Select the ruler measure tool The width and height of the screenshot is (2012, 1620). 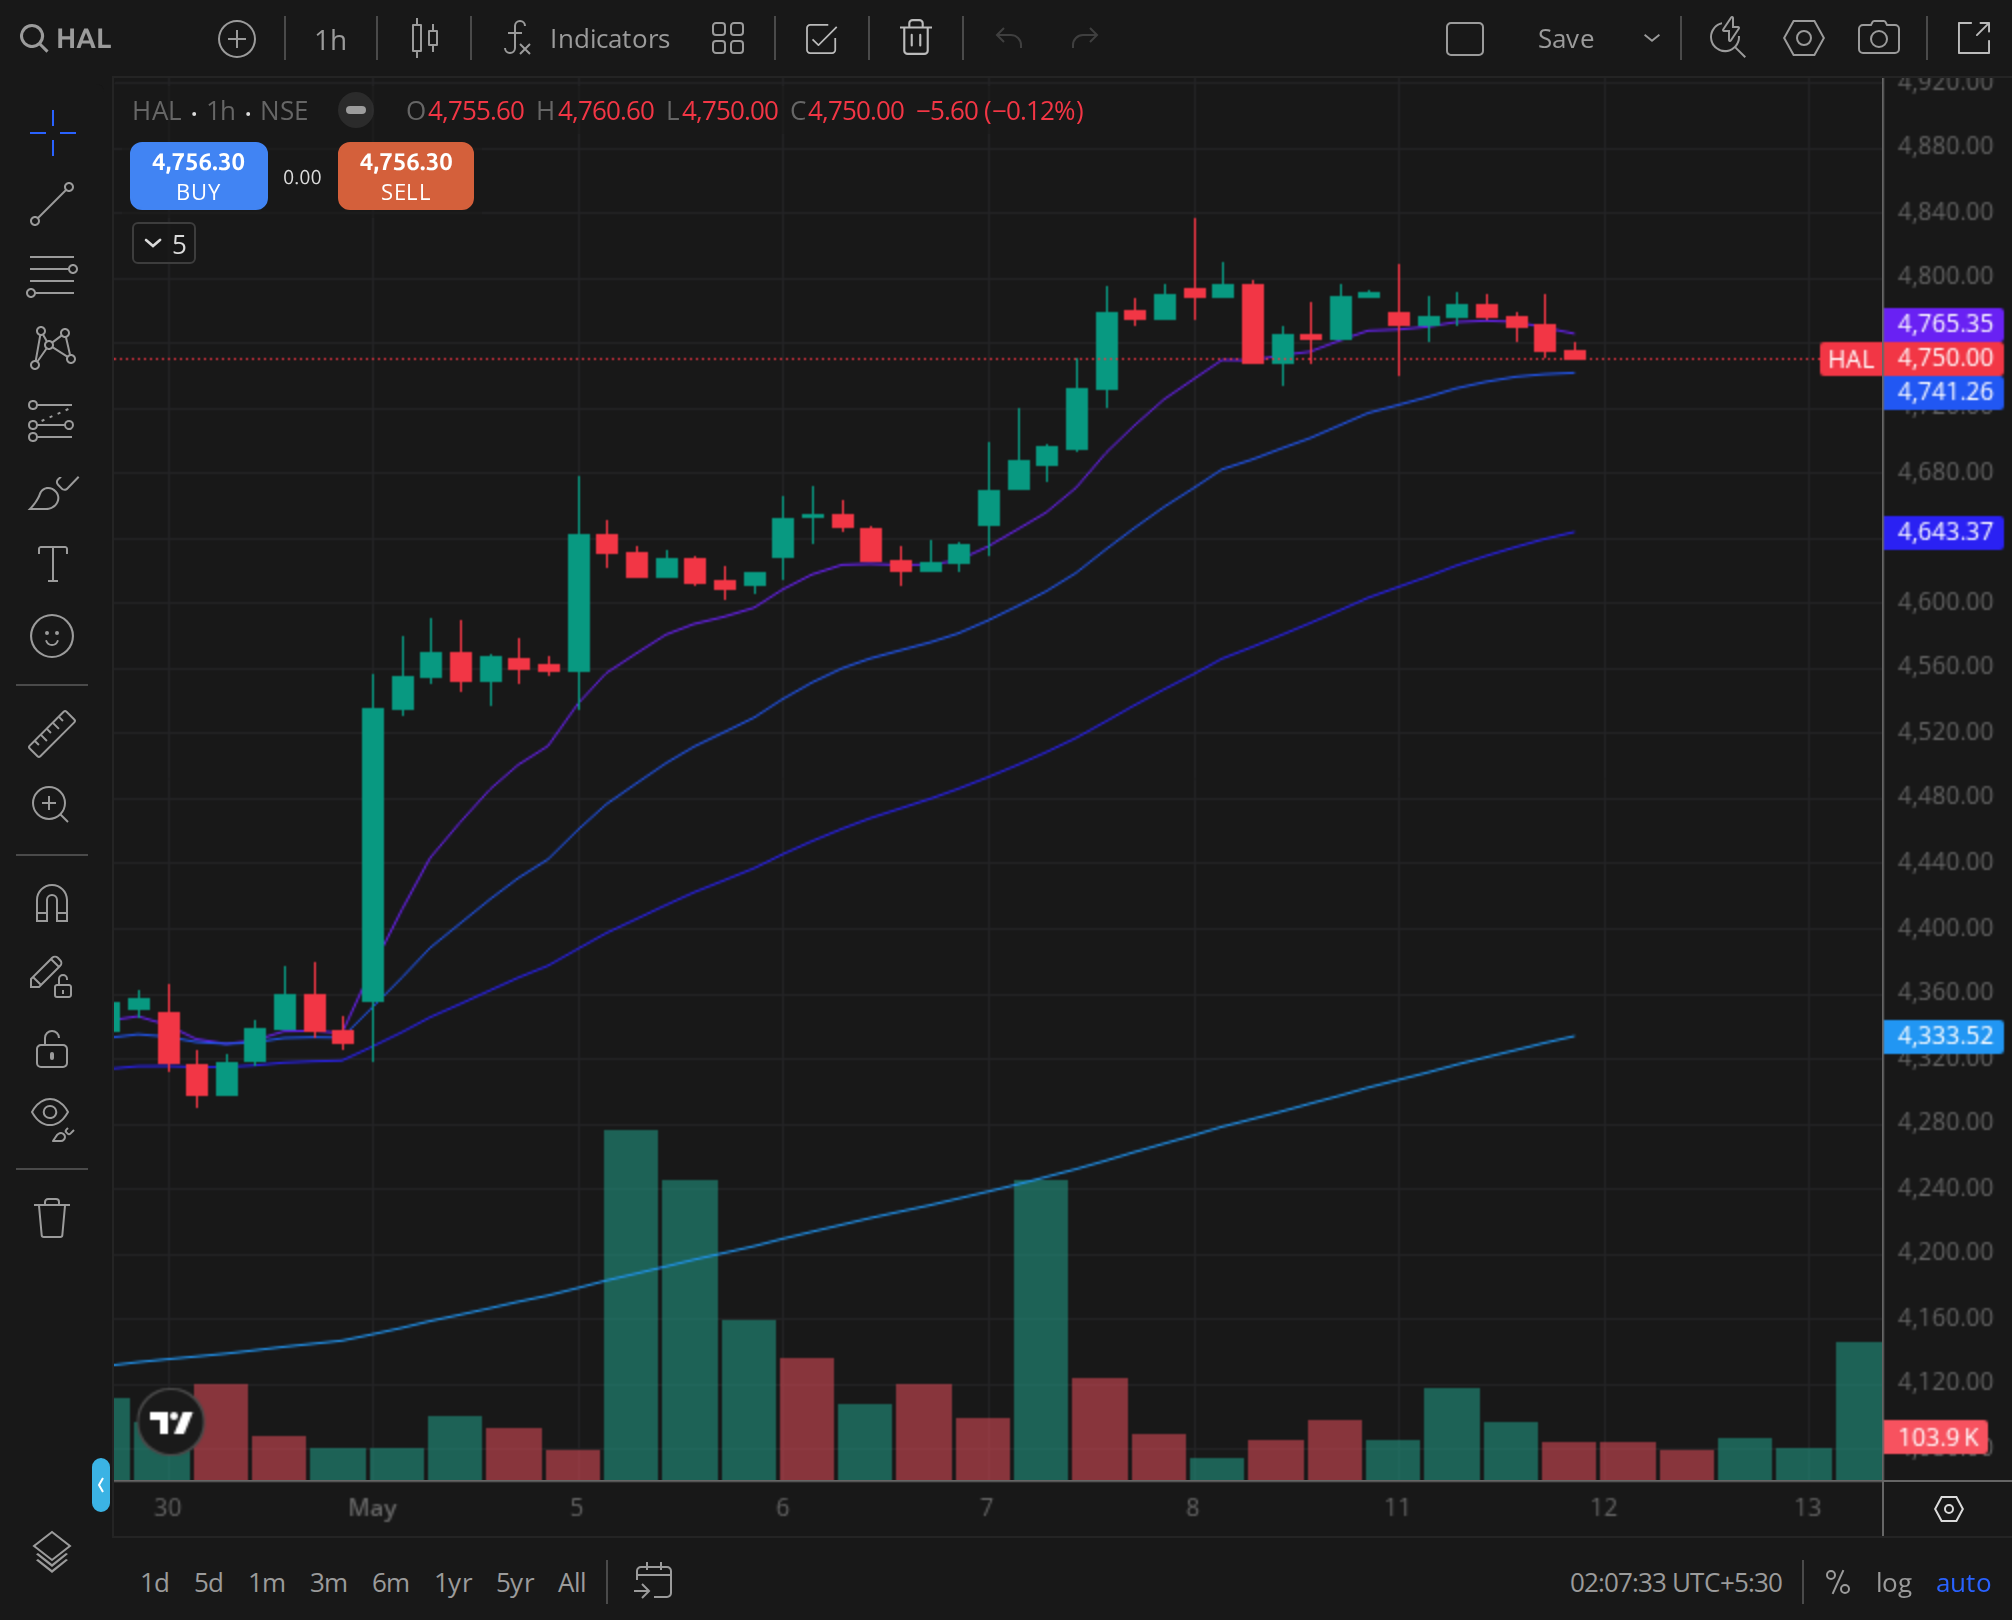pyautogui.click(x=52, y=733)
